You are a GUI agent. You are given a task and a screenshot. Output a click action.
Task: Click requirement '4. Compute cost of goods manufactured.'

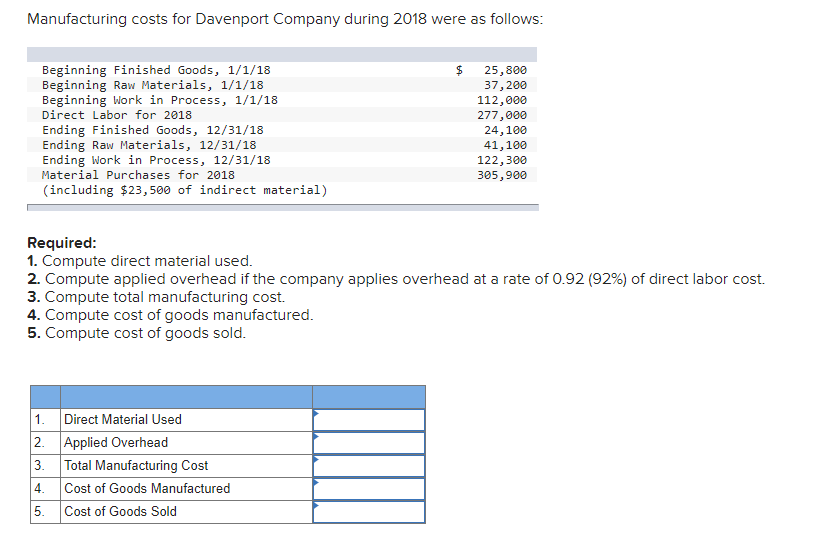tap(170, 315)
